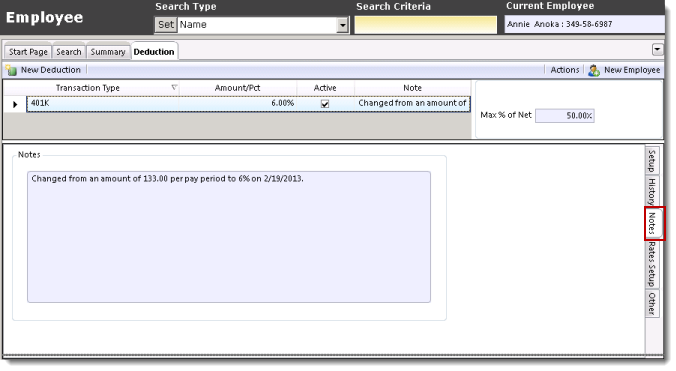Open the Rates Setup side tab
Image resolution: width=676 pixels, height=371 pixels.
[651, 264]
